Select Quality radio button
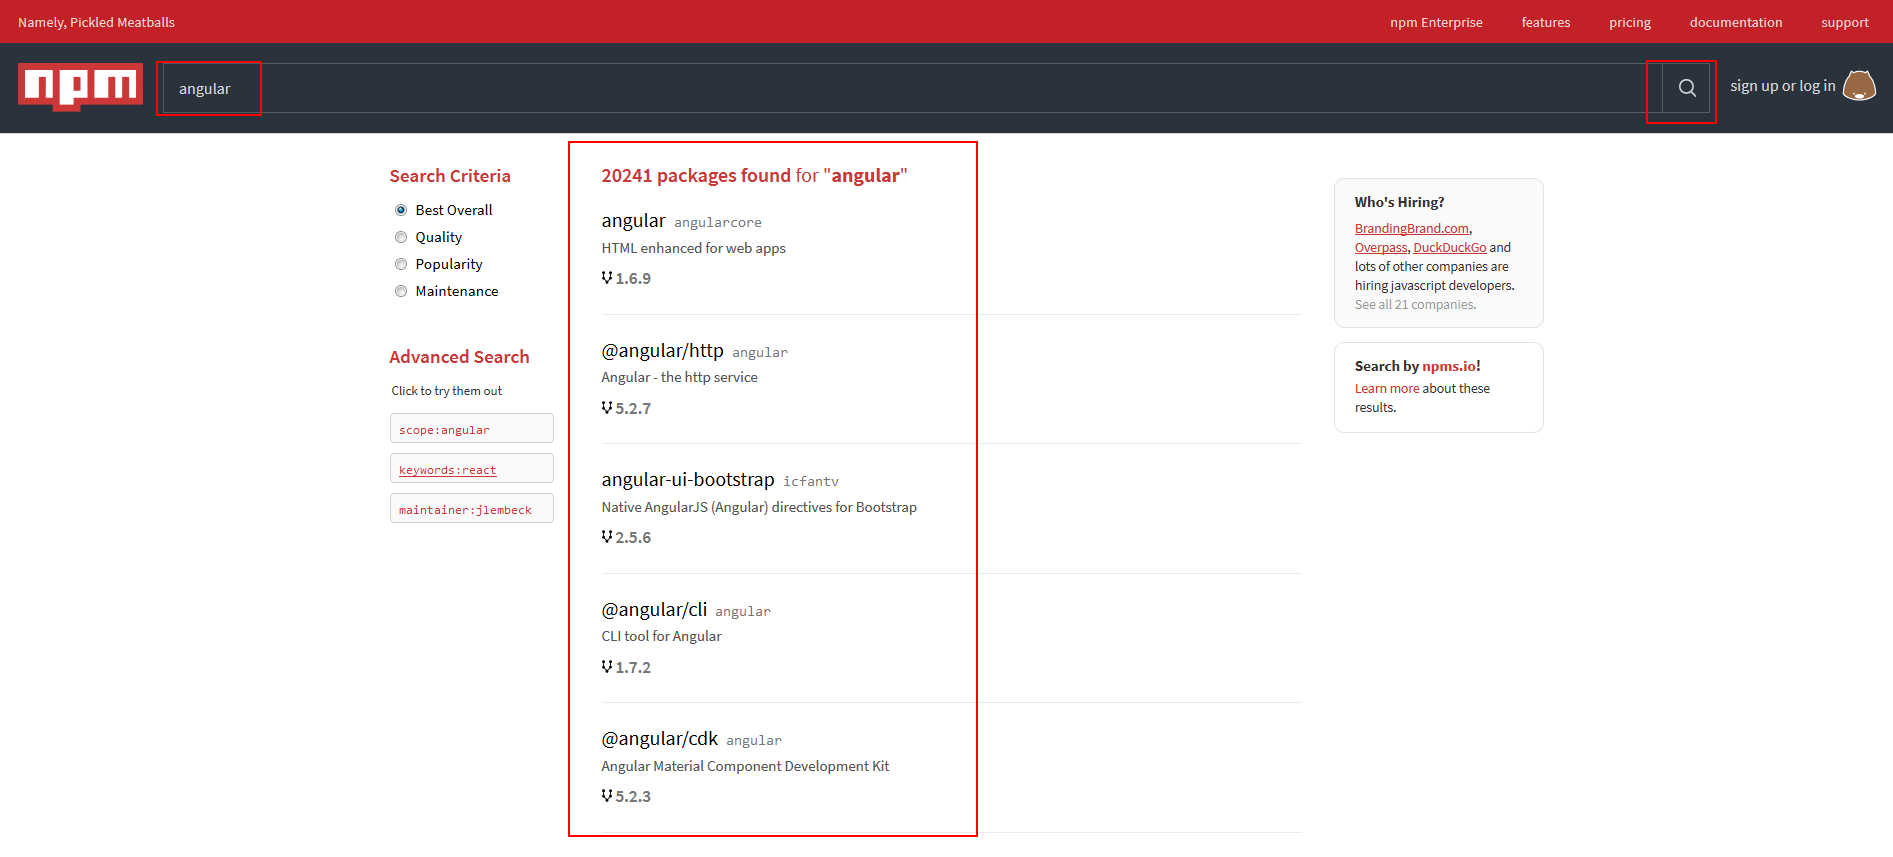The width and height of the screenshot is (1893, 857). click(x=401, y=237)
